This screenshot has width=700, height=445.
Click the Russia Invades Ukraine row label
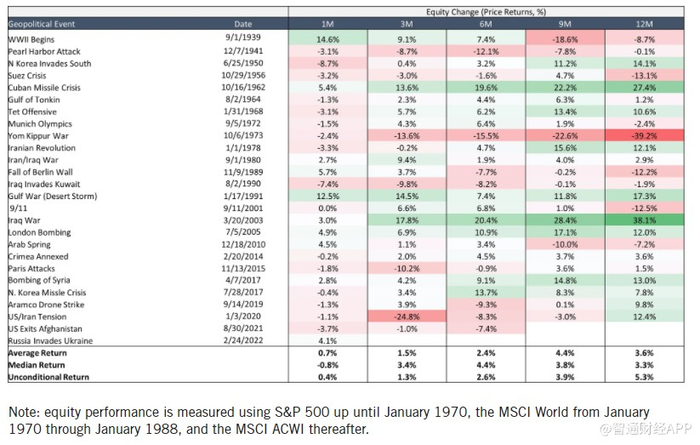point(48,341)
